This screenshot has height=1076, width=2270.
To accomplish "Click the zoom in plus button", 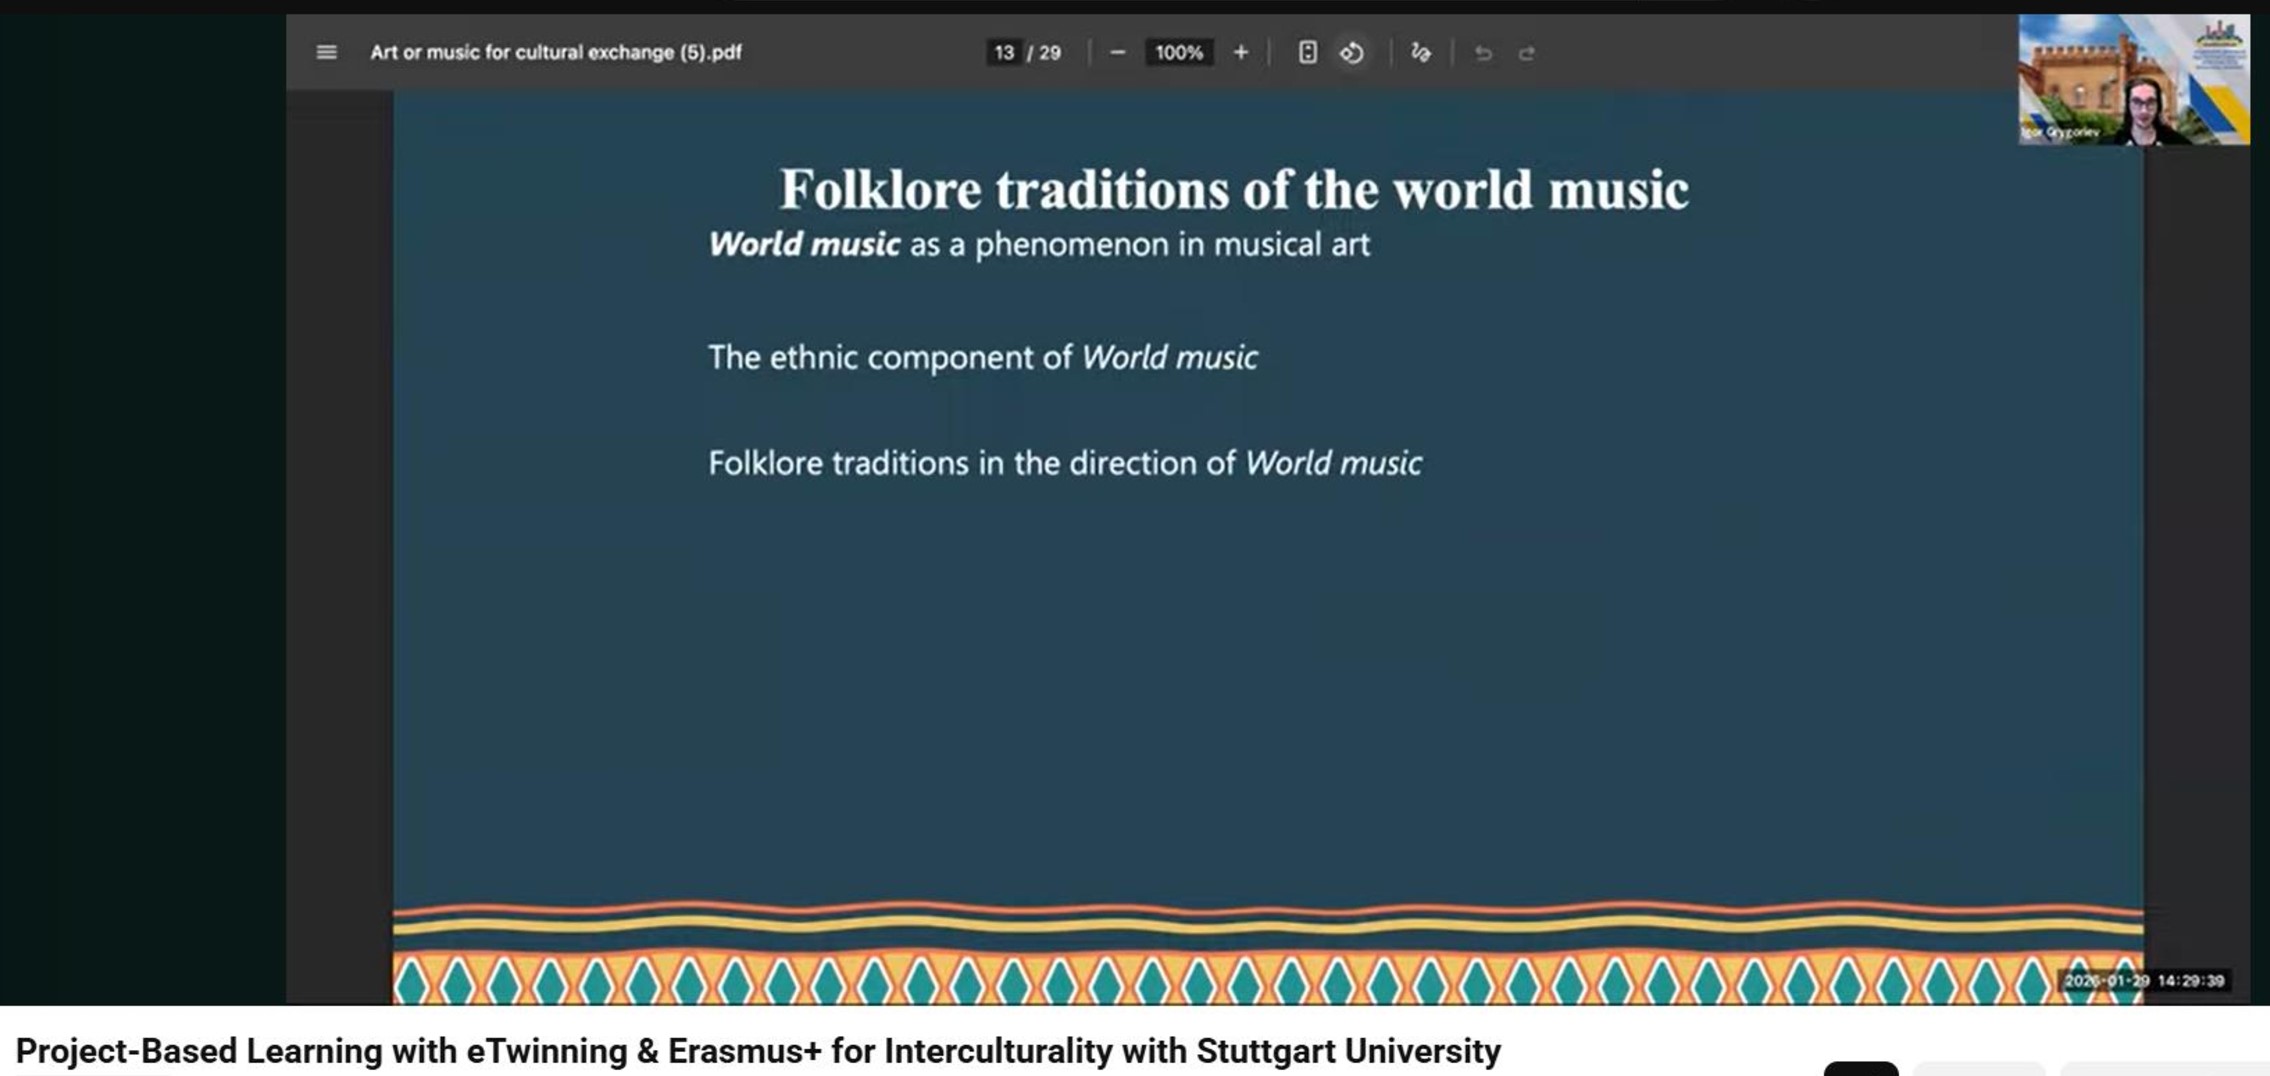I will tap(1240, 52).
